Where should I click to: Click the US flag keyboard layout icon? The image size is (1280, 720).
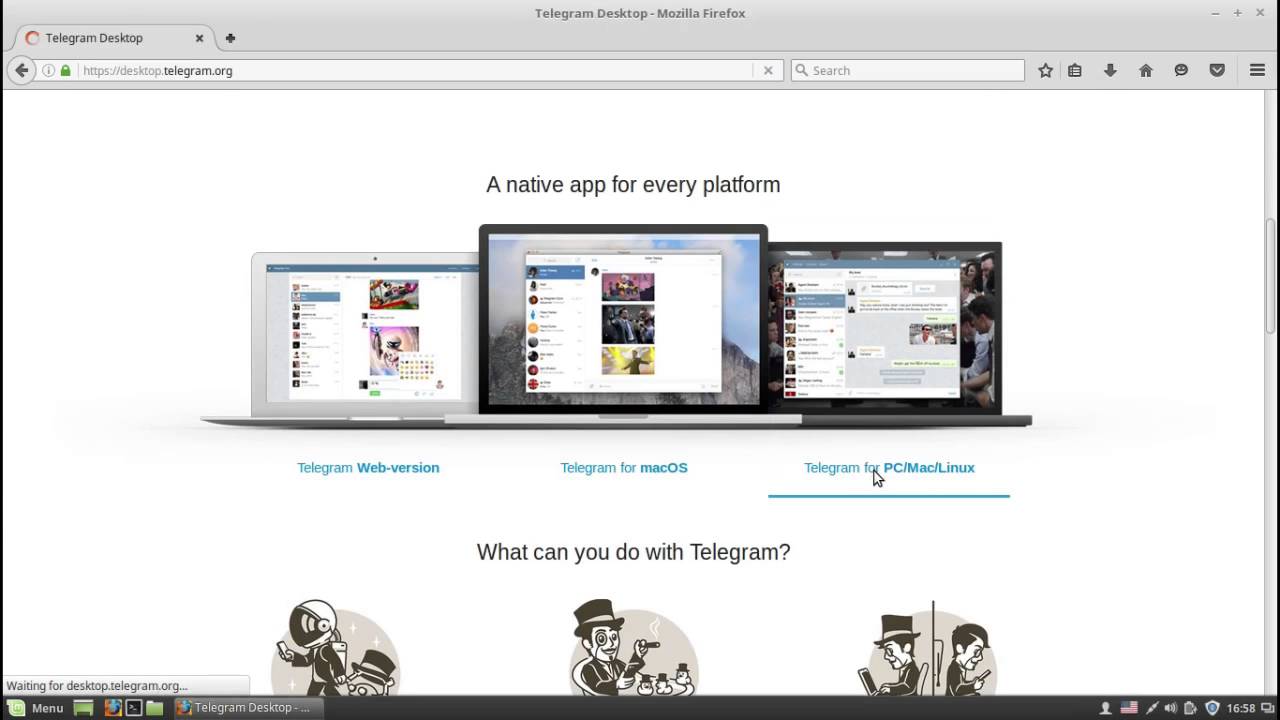pos(1129,708)
